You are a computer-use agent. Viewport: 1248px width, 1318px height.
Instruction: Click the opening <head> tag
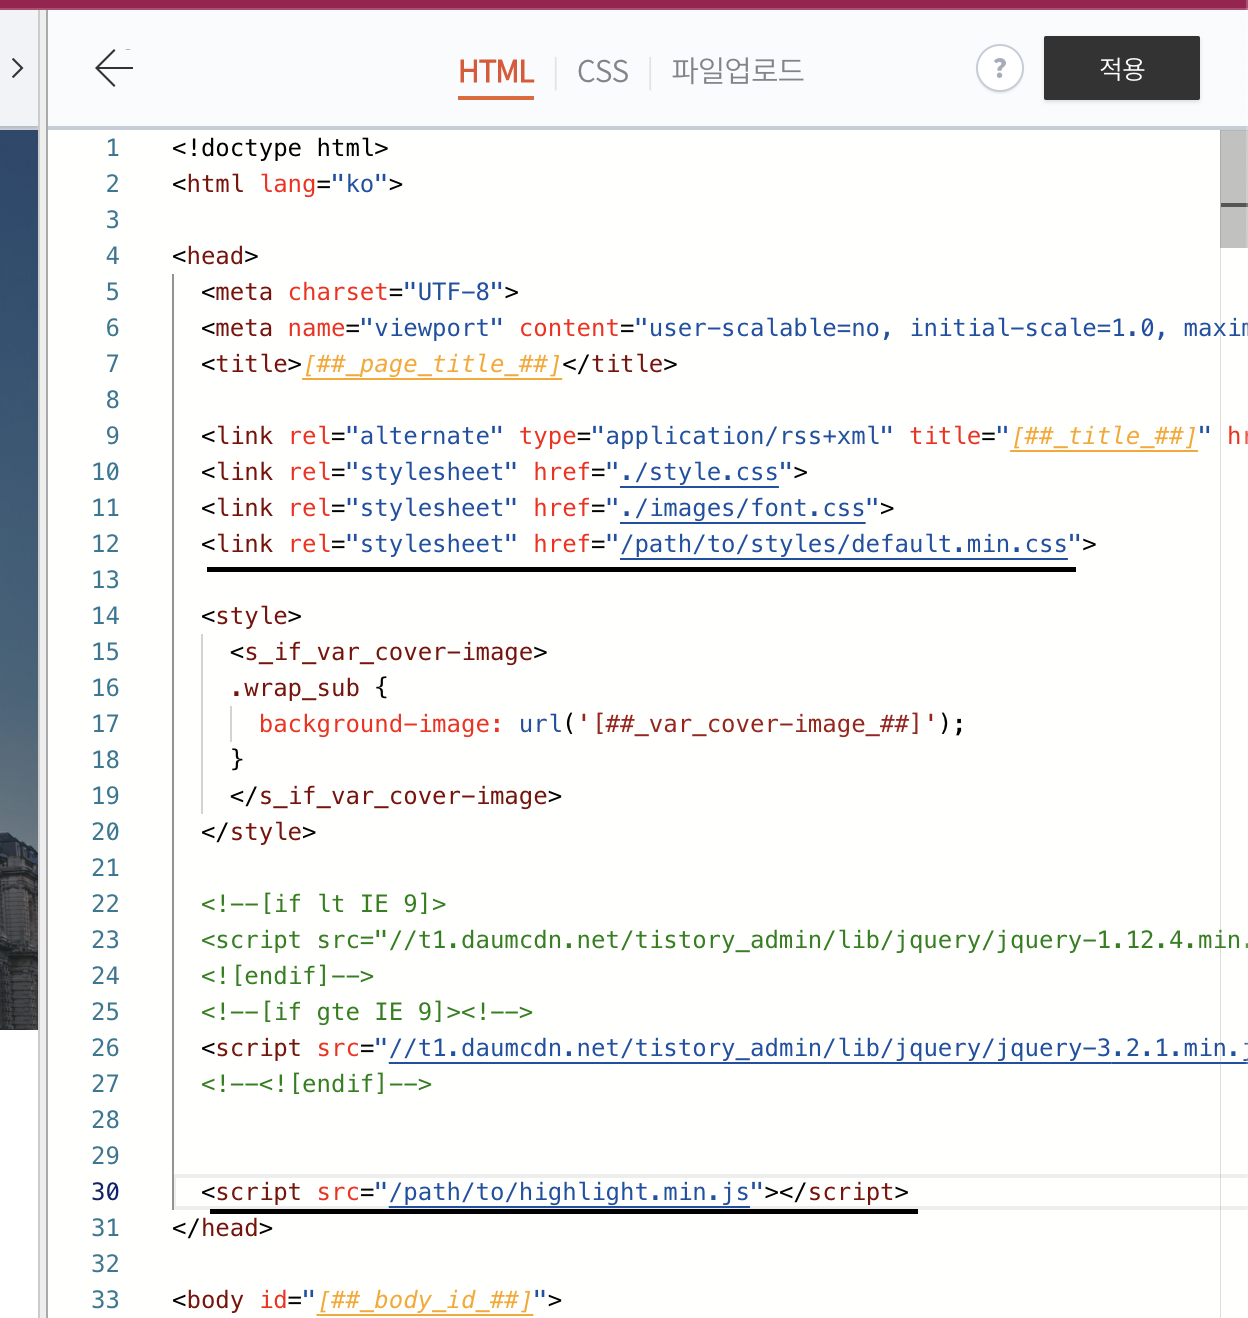click(x=215, y=256)
